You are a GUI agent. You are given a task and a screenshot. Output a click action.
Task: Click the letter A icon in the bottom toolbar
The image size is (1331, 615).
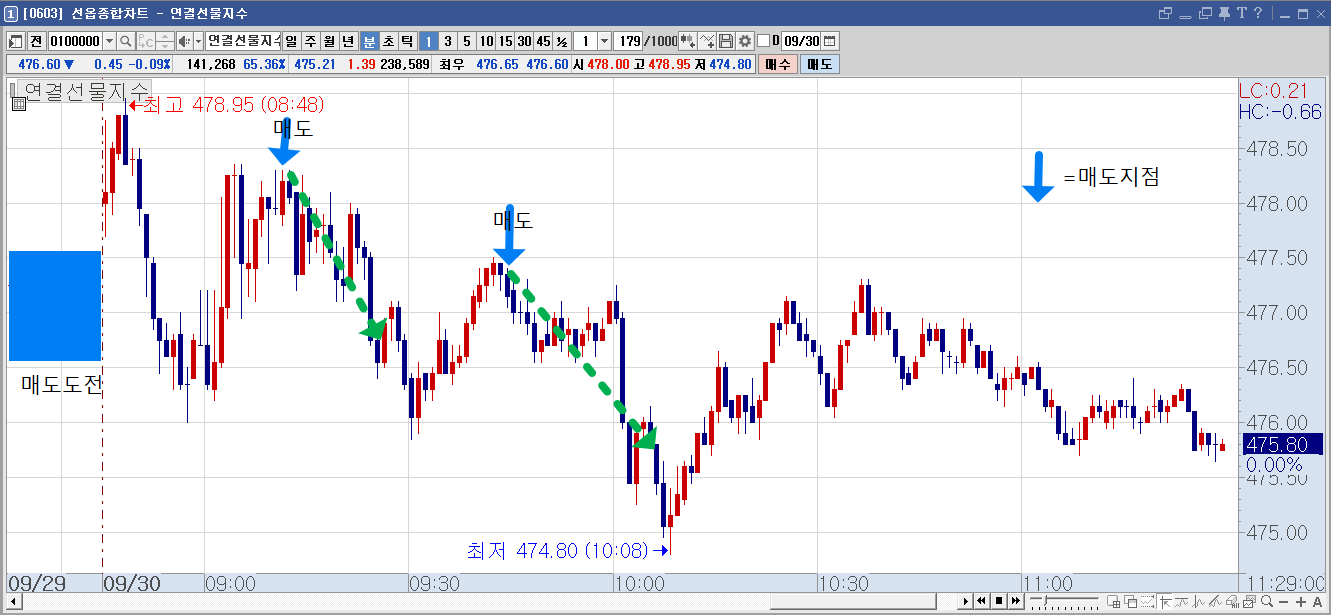click(1317, 602)
